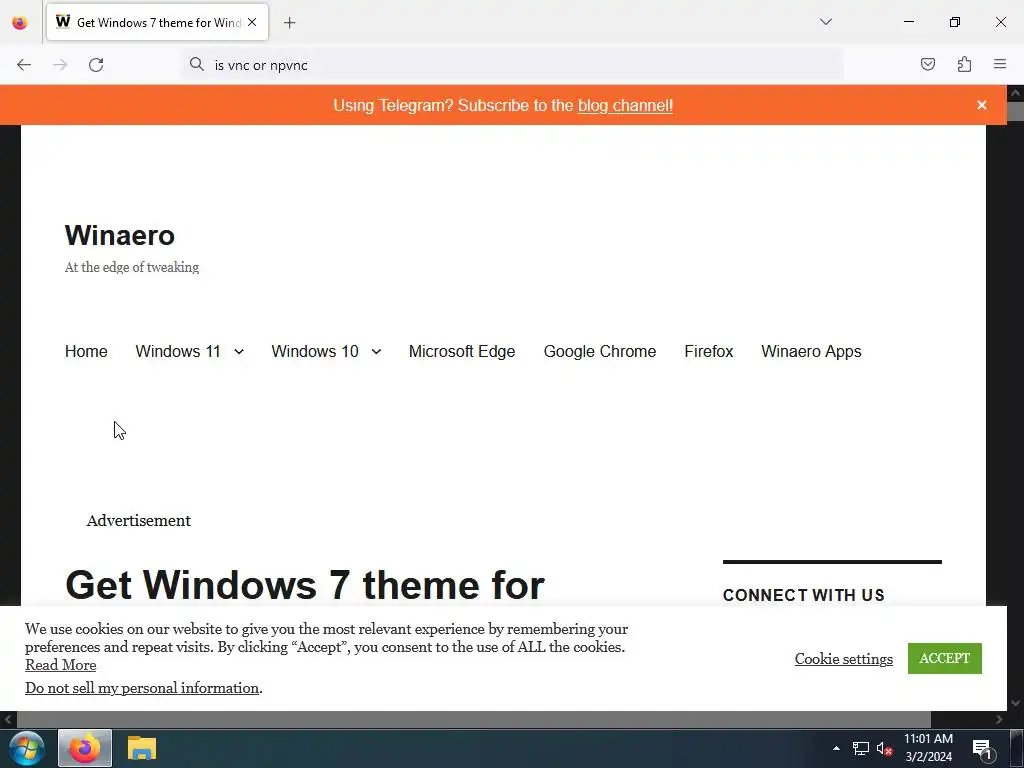Close the 'Get Windows 7 theme' tab
This screenshot has height=768, width=1024.
[x=252, y=22]
